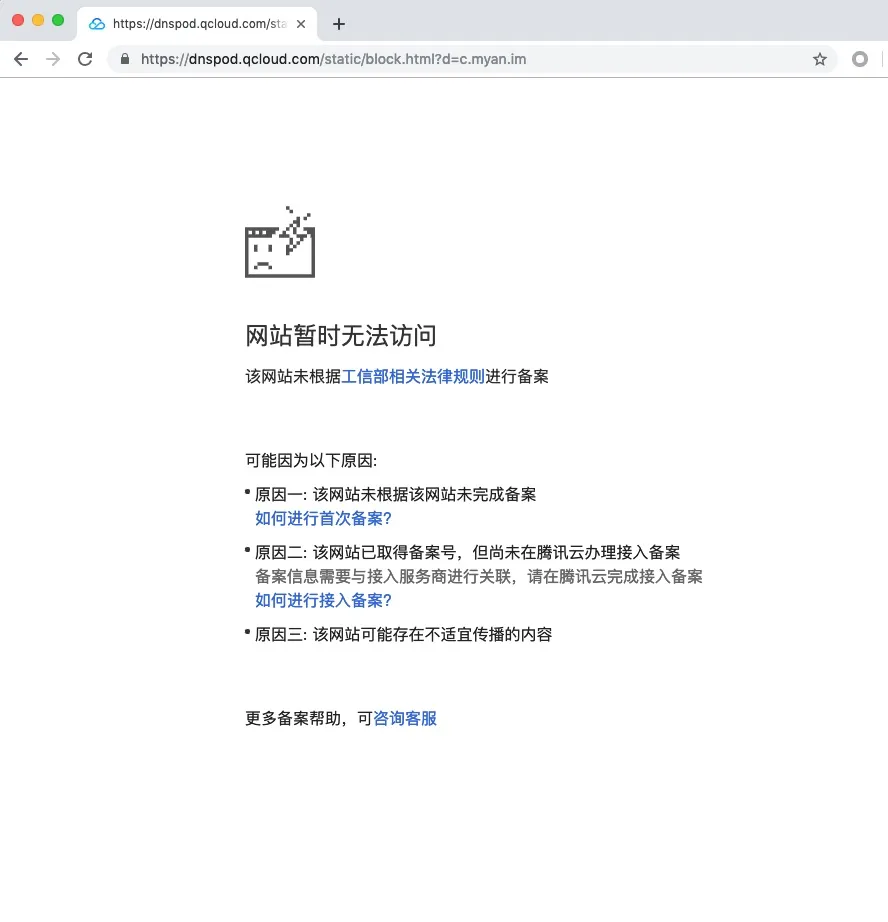The width and height of the screenshot is (888, 922).
Task: Click the padlock icon in the address bar
Action: pos(124,59)
